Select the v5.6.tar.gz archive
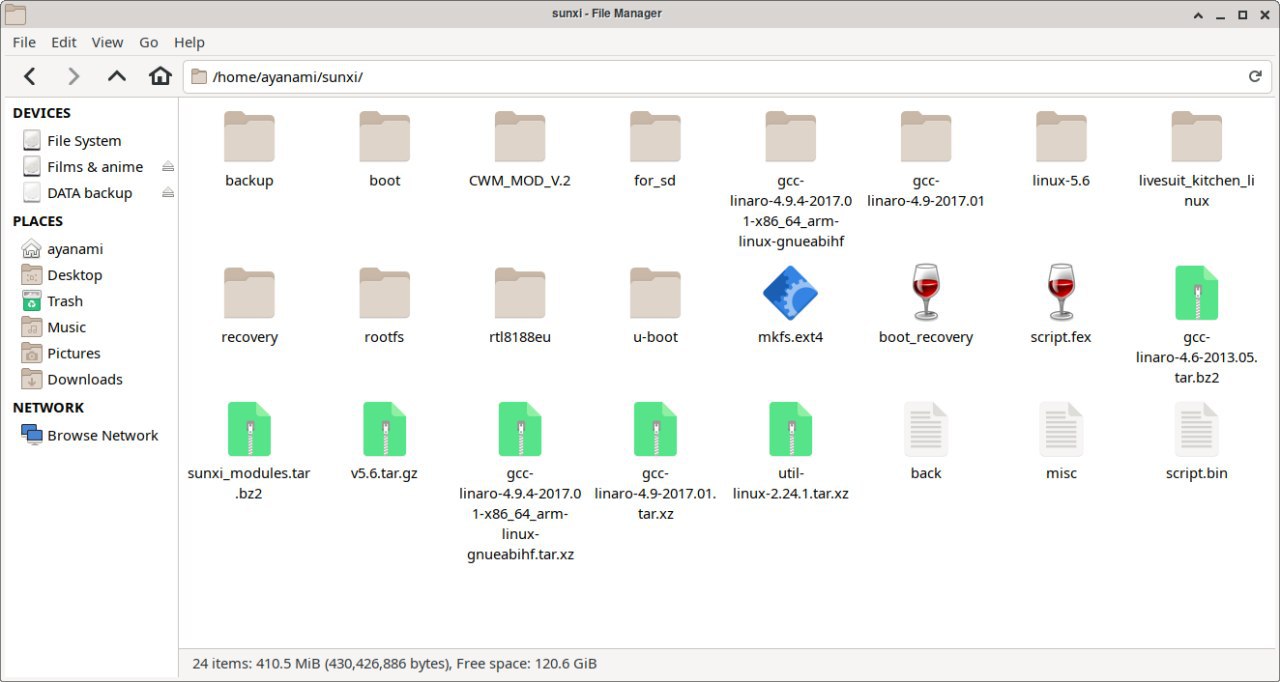 click(x=384, y=442)
